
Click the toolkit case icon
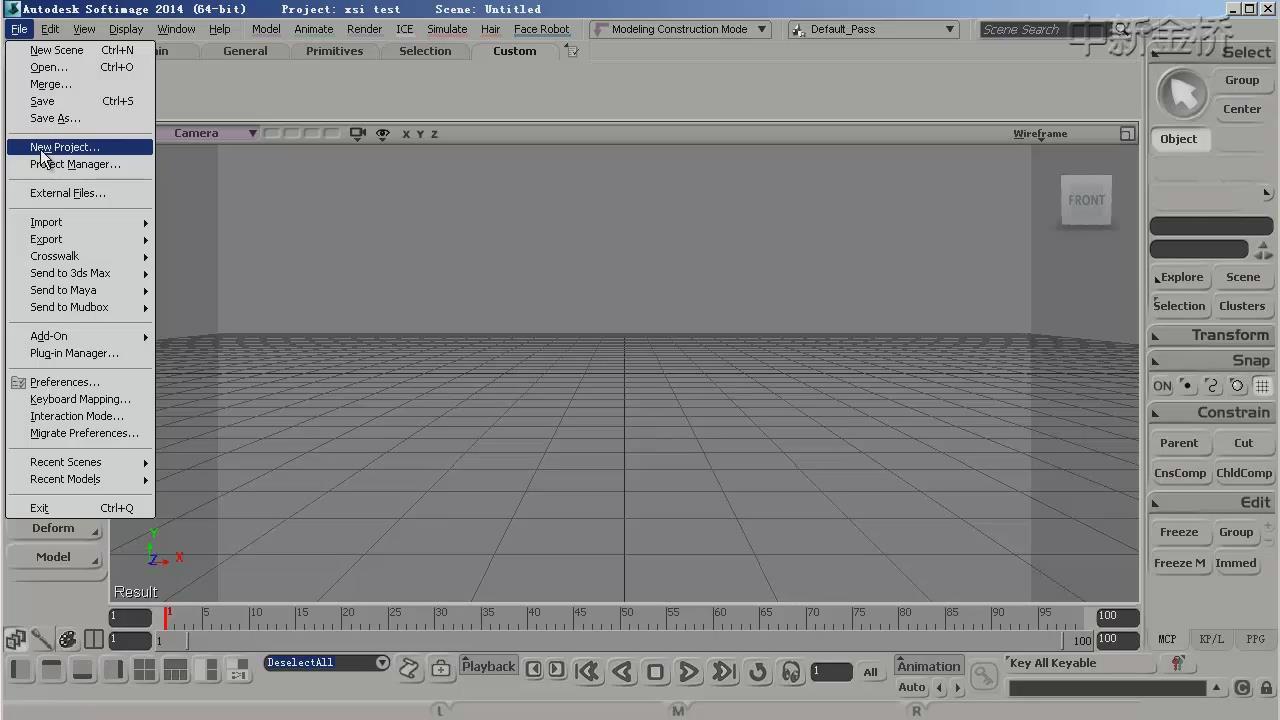coord(441,668)
